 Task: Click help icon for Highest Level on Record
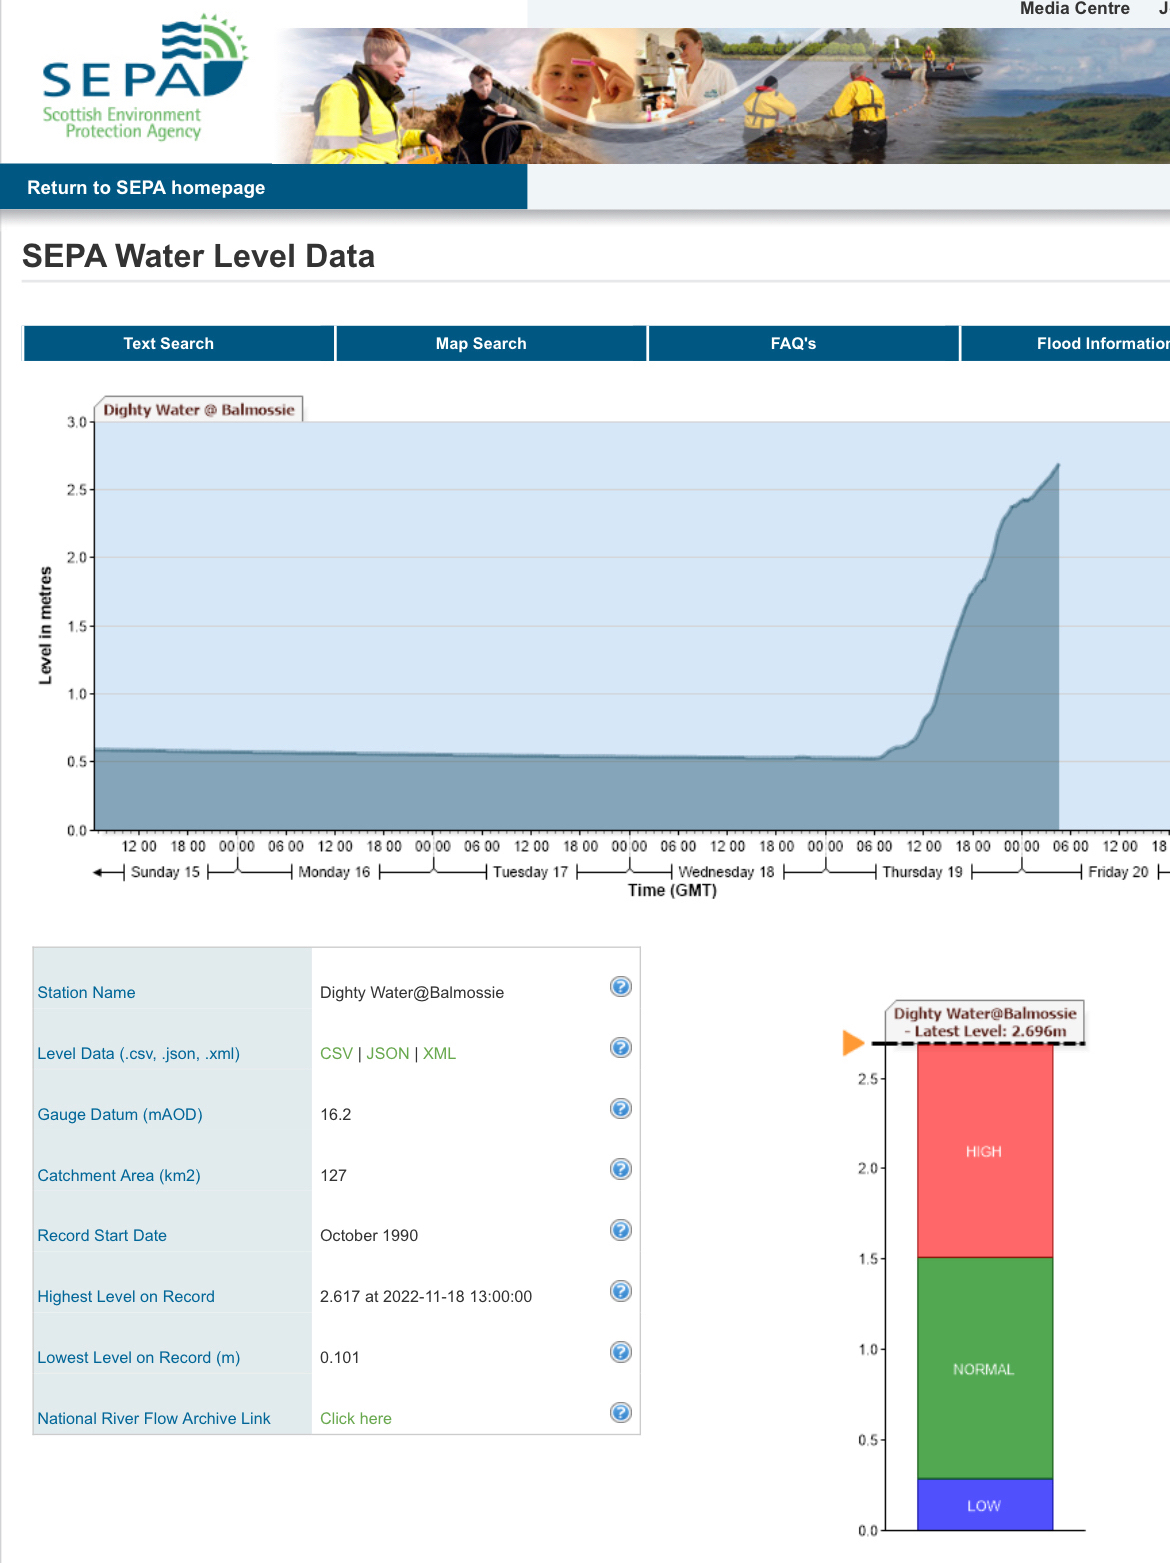(620, 1291)
